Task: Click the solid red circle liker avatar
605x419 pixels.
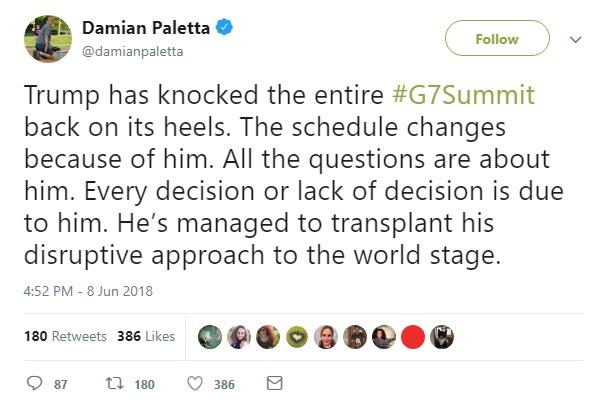Action: click(x=412, y=337)
